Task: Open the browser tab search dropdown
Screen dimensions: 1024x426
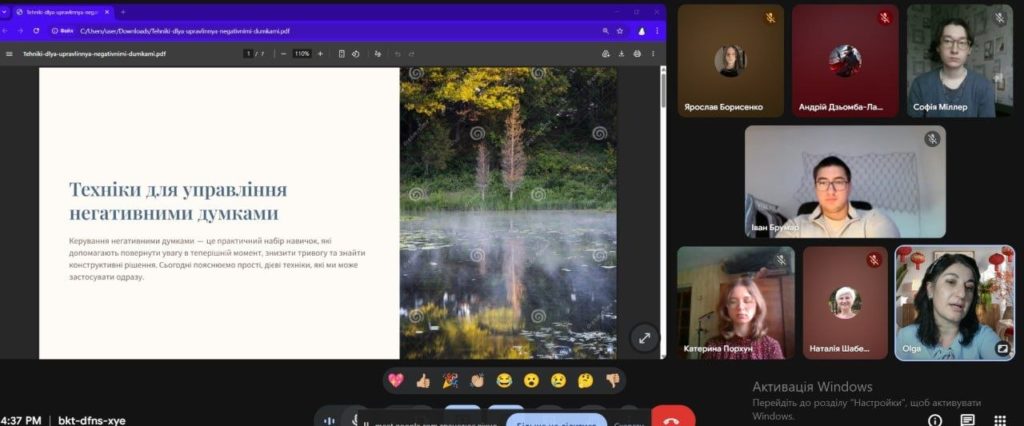Action: click(x=7, y=12)
